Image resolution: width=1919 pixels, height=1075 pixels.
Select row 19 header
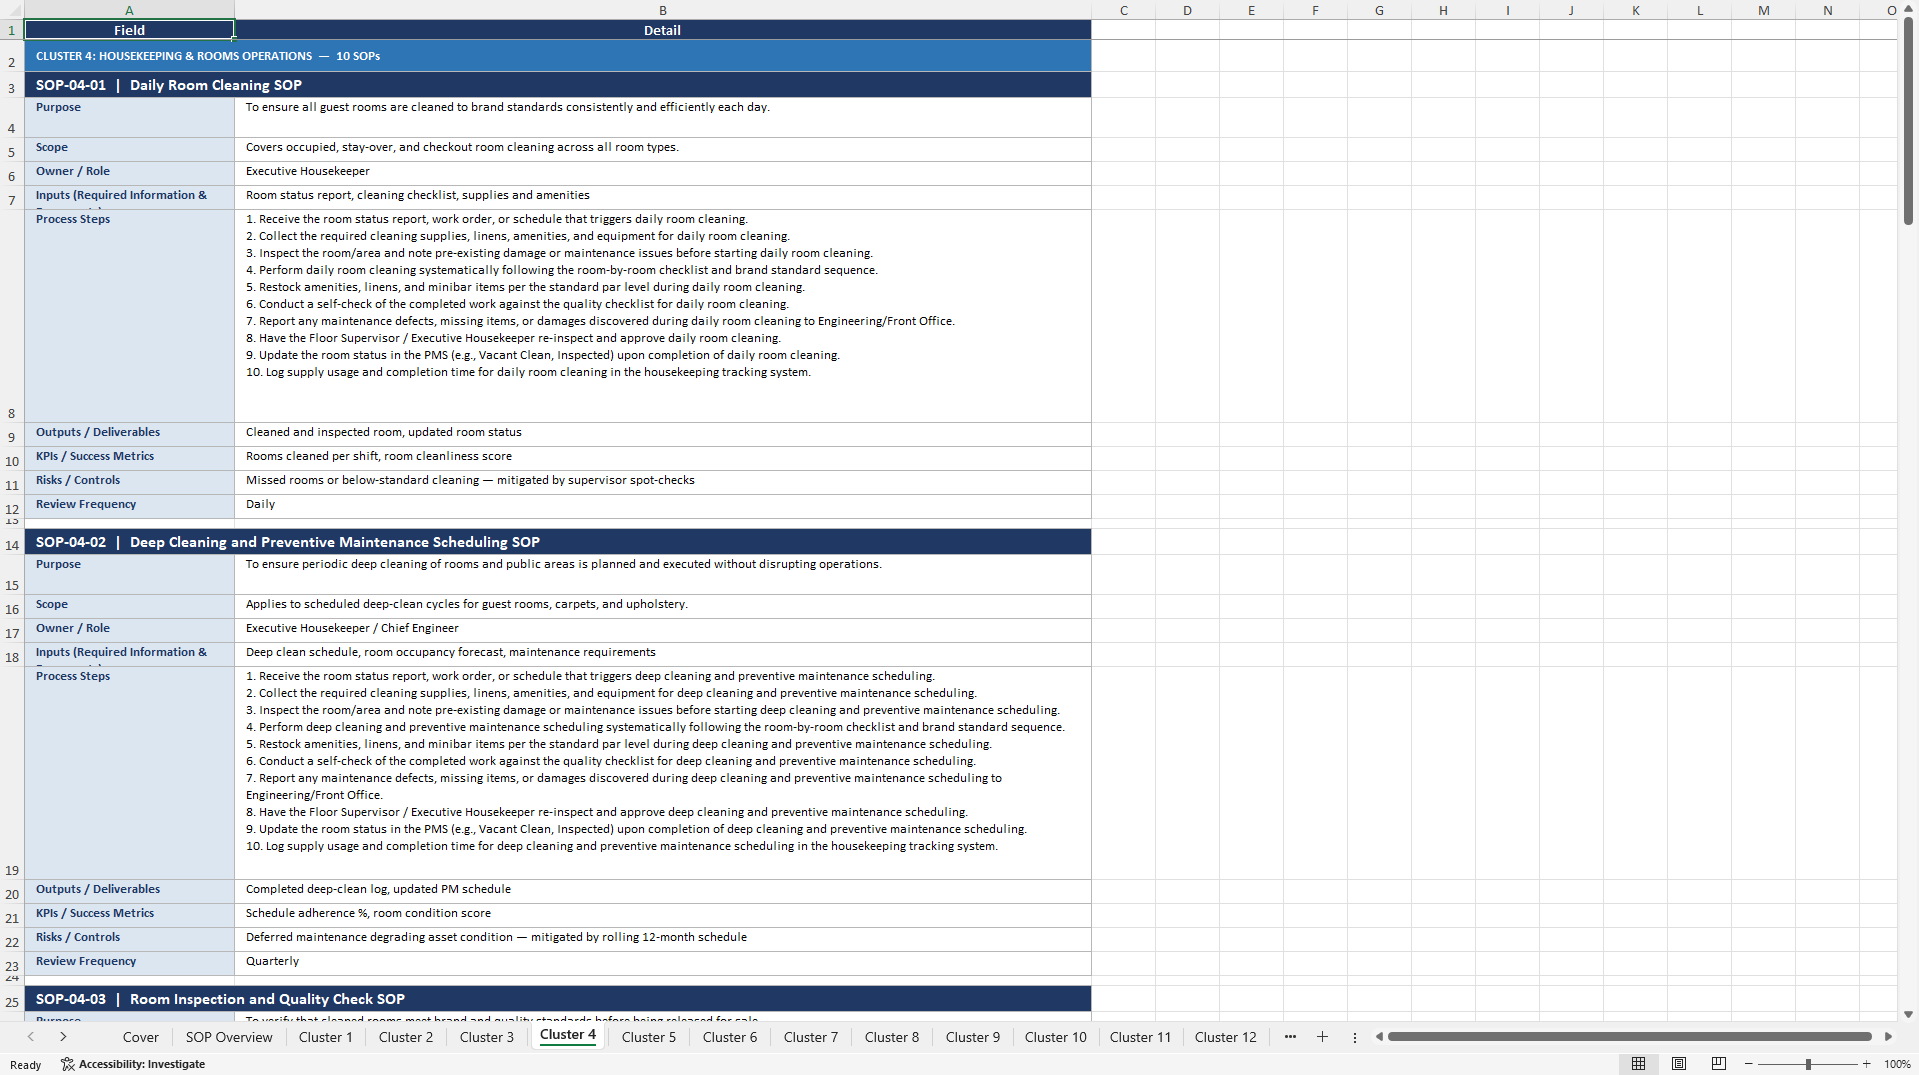tap(12, 773)
